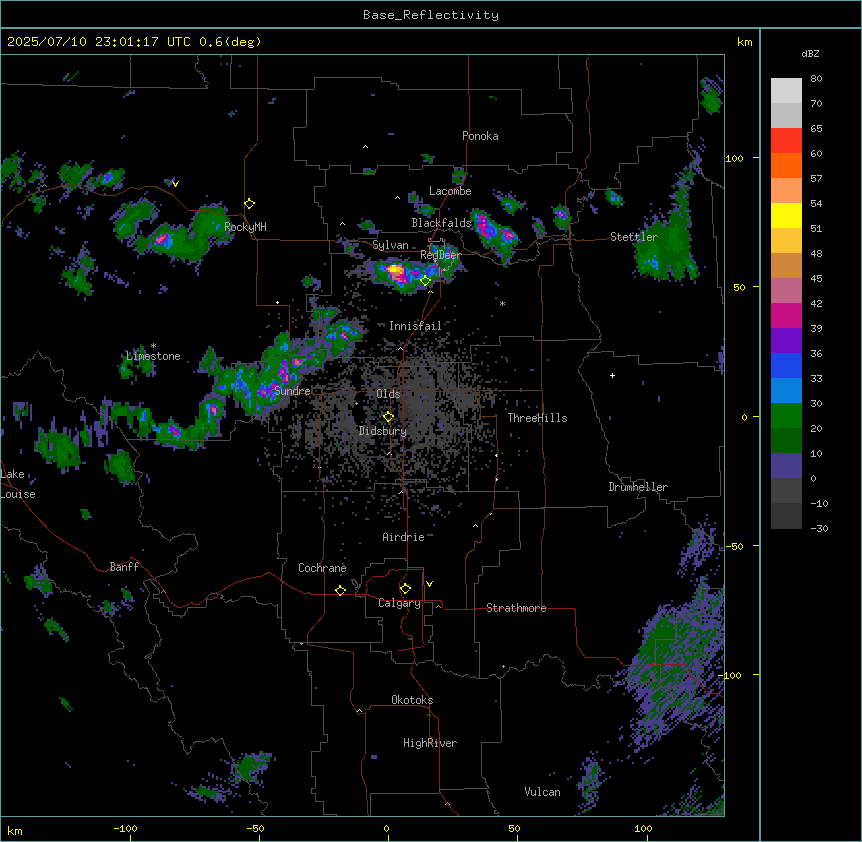This screenshot has height=842, width=862.
Task: Click the HighRiver label
Action: point(430,743)
